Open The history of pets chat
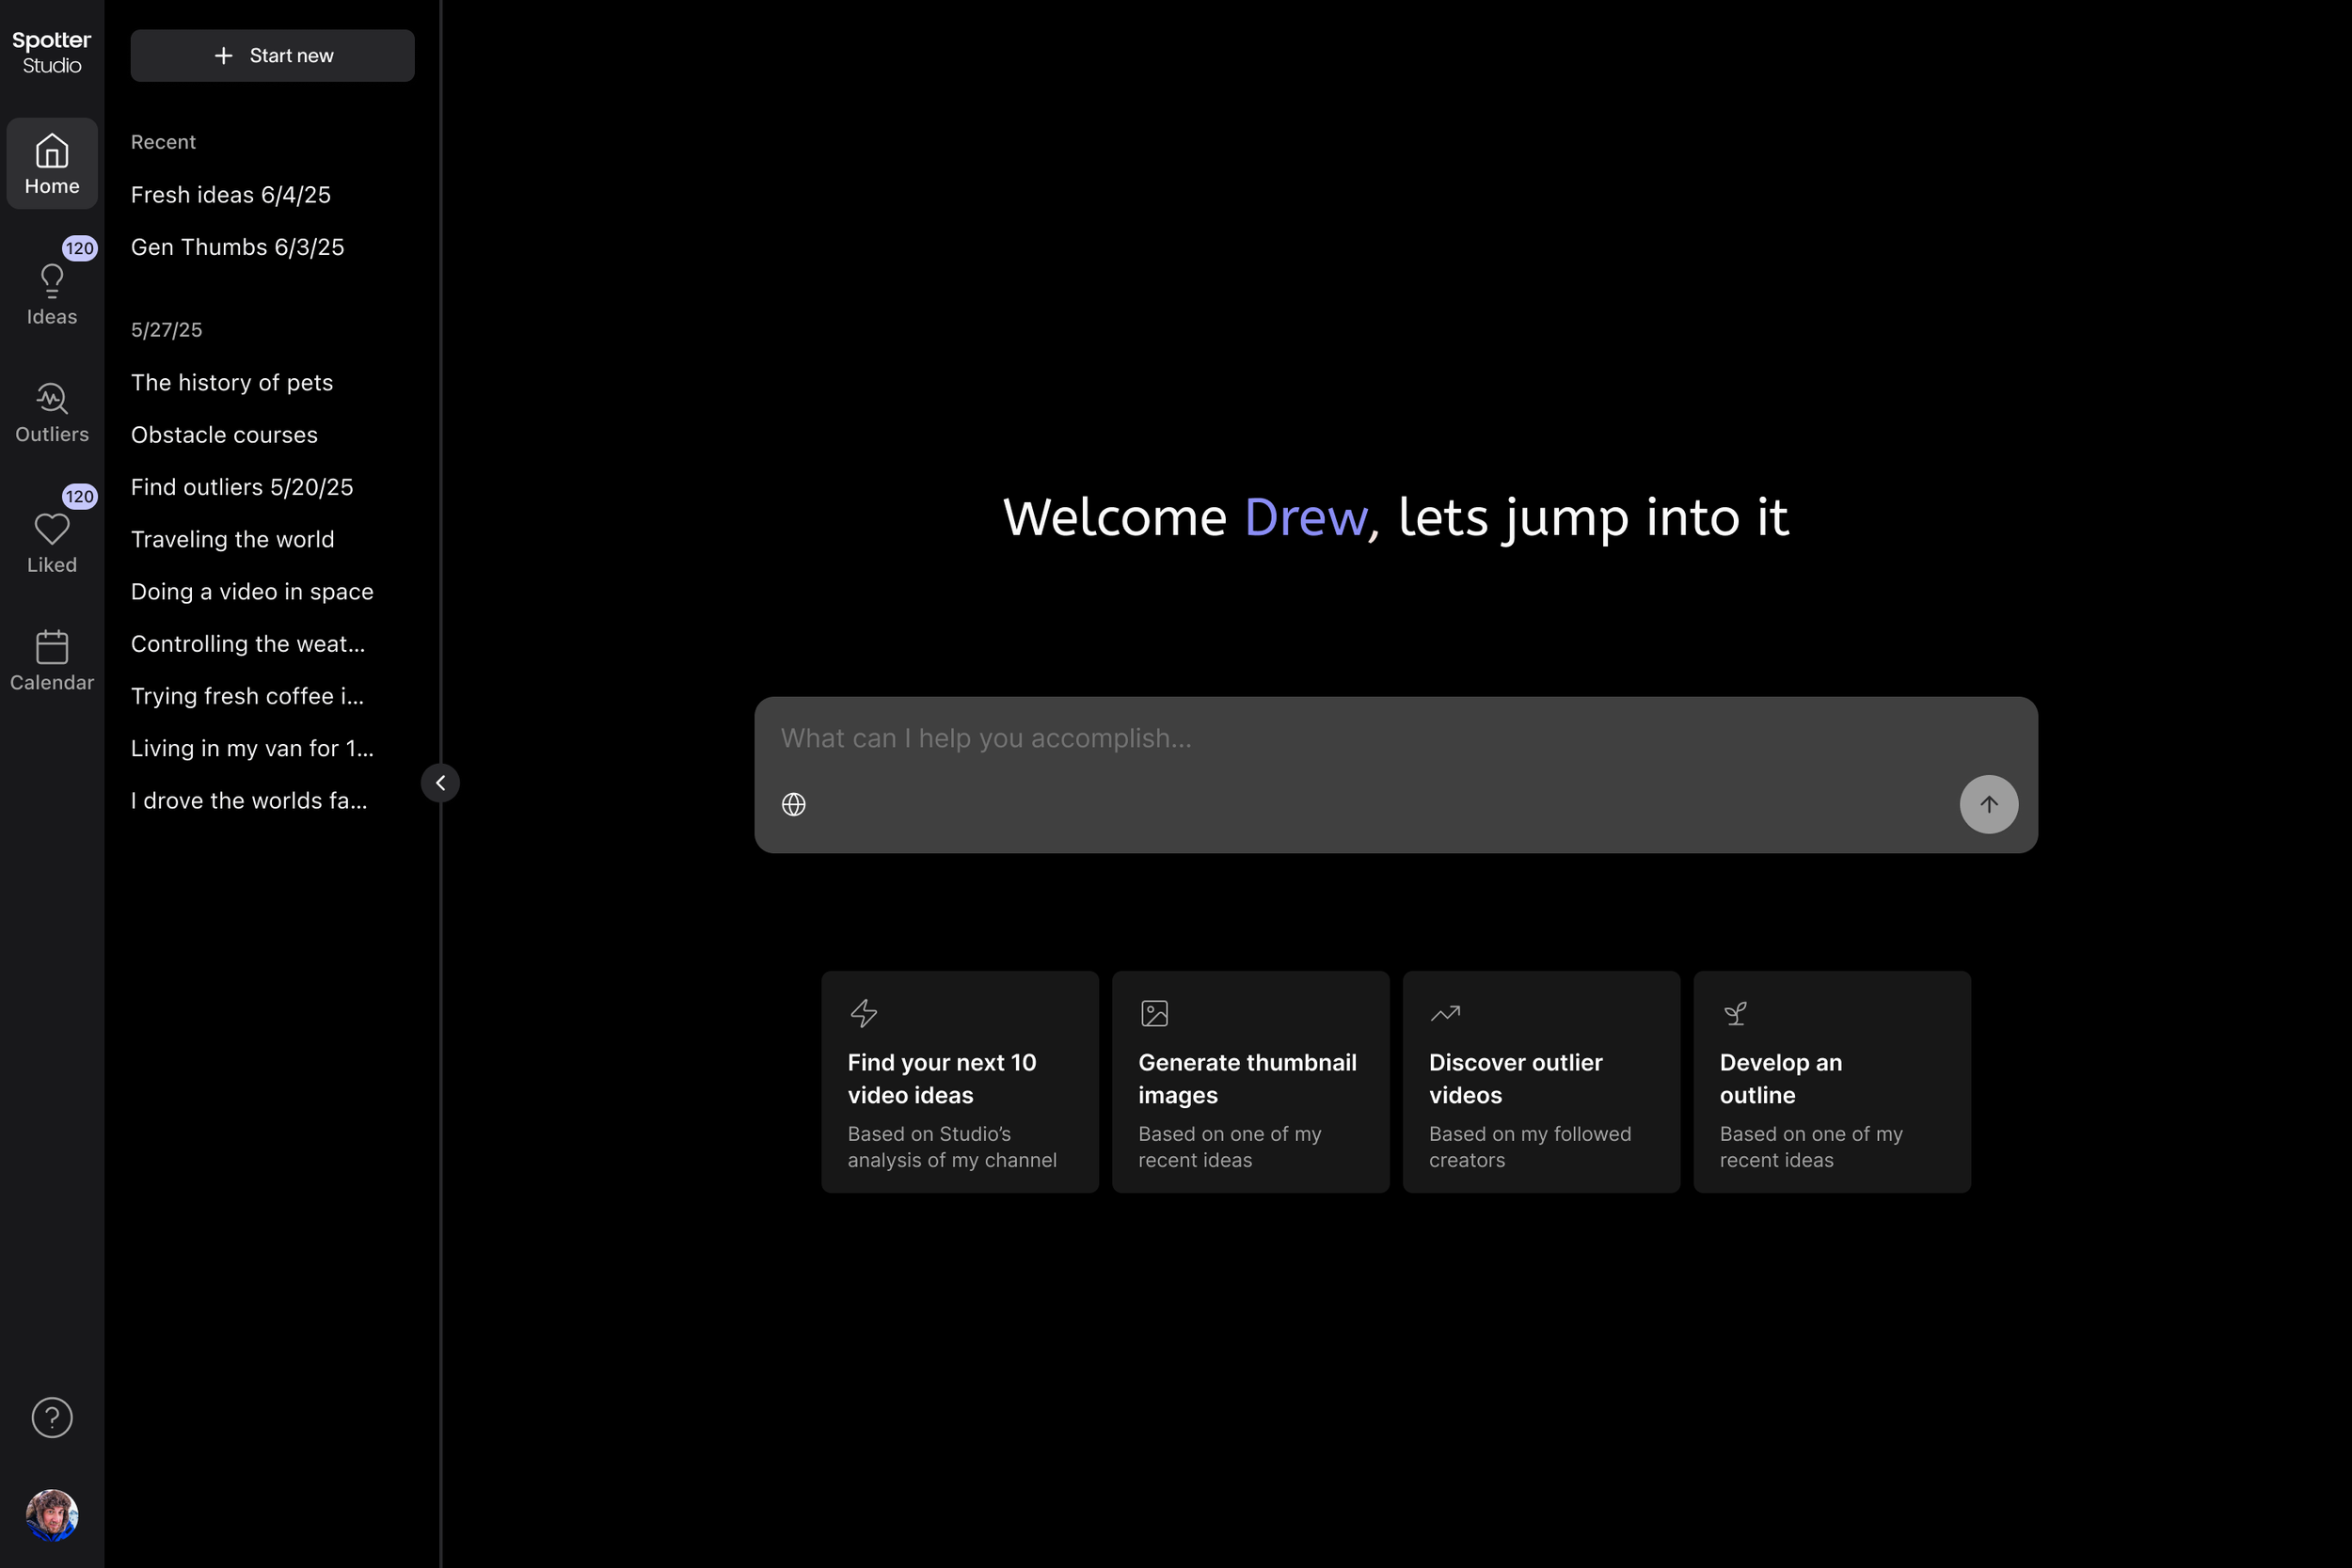2352x1568 pixels. pos(232,383)
